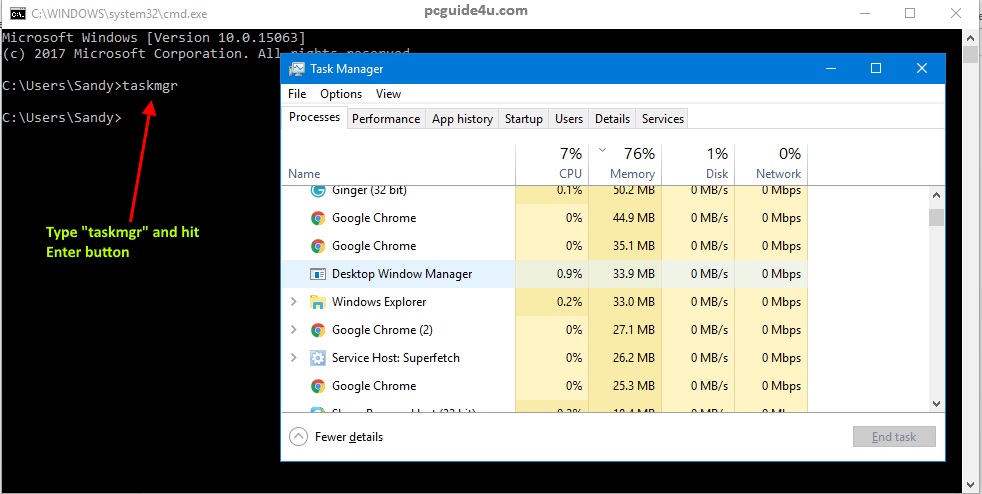Open the File menu in Task Manager

click(297, 94)
